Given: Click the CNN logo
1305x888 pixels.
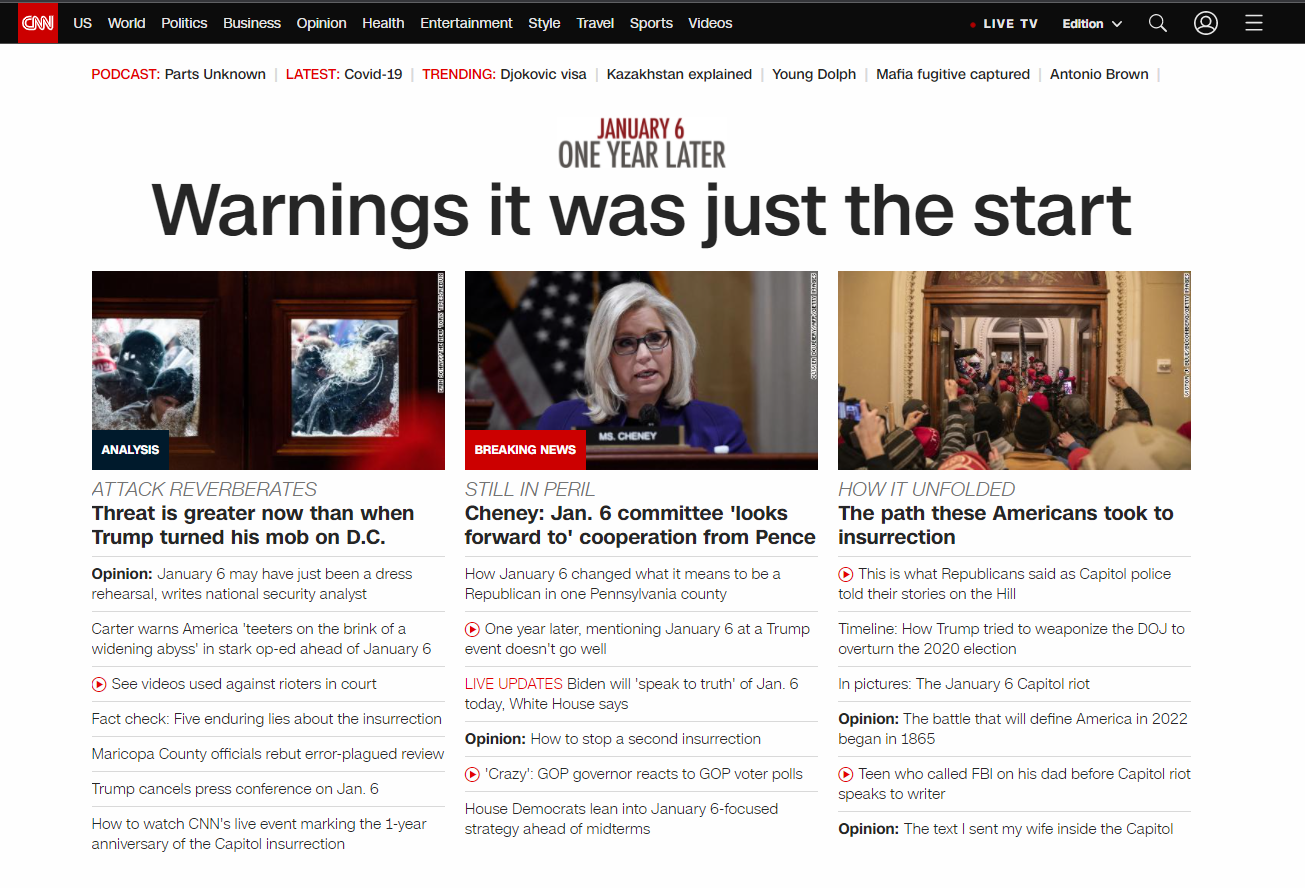Looking at the screenshot, I should (x=38, y=22).
